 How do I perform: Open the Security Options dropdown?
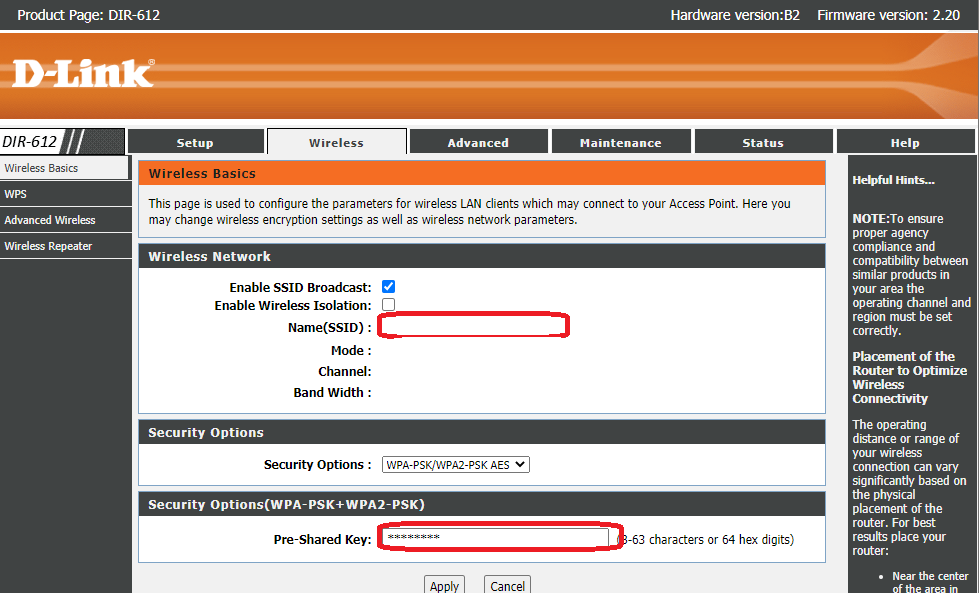456,464
